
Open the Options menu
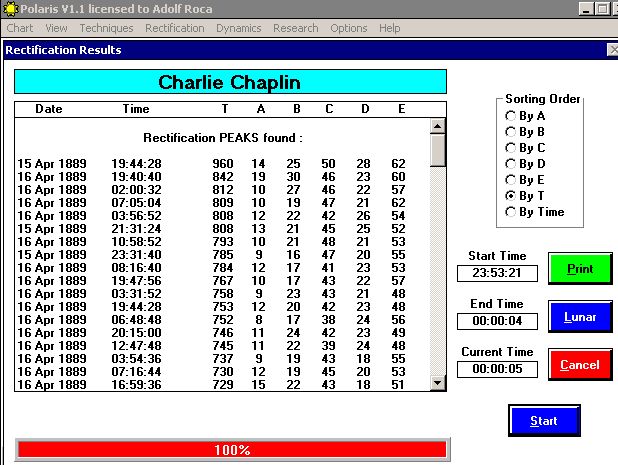click(x=349, y=28)
